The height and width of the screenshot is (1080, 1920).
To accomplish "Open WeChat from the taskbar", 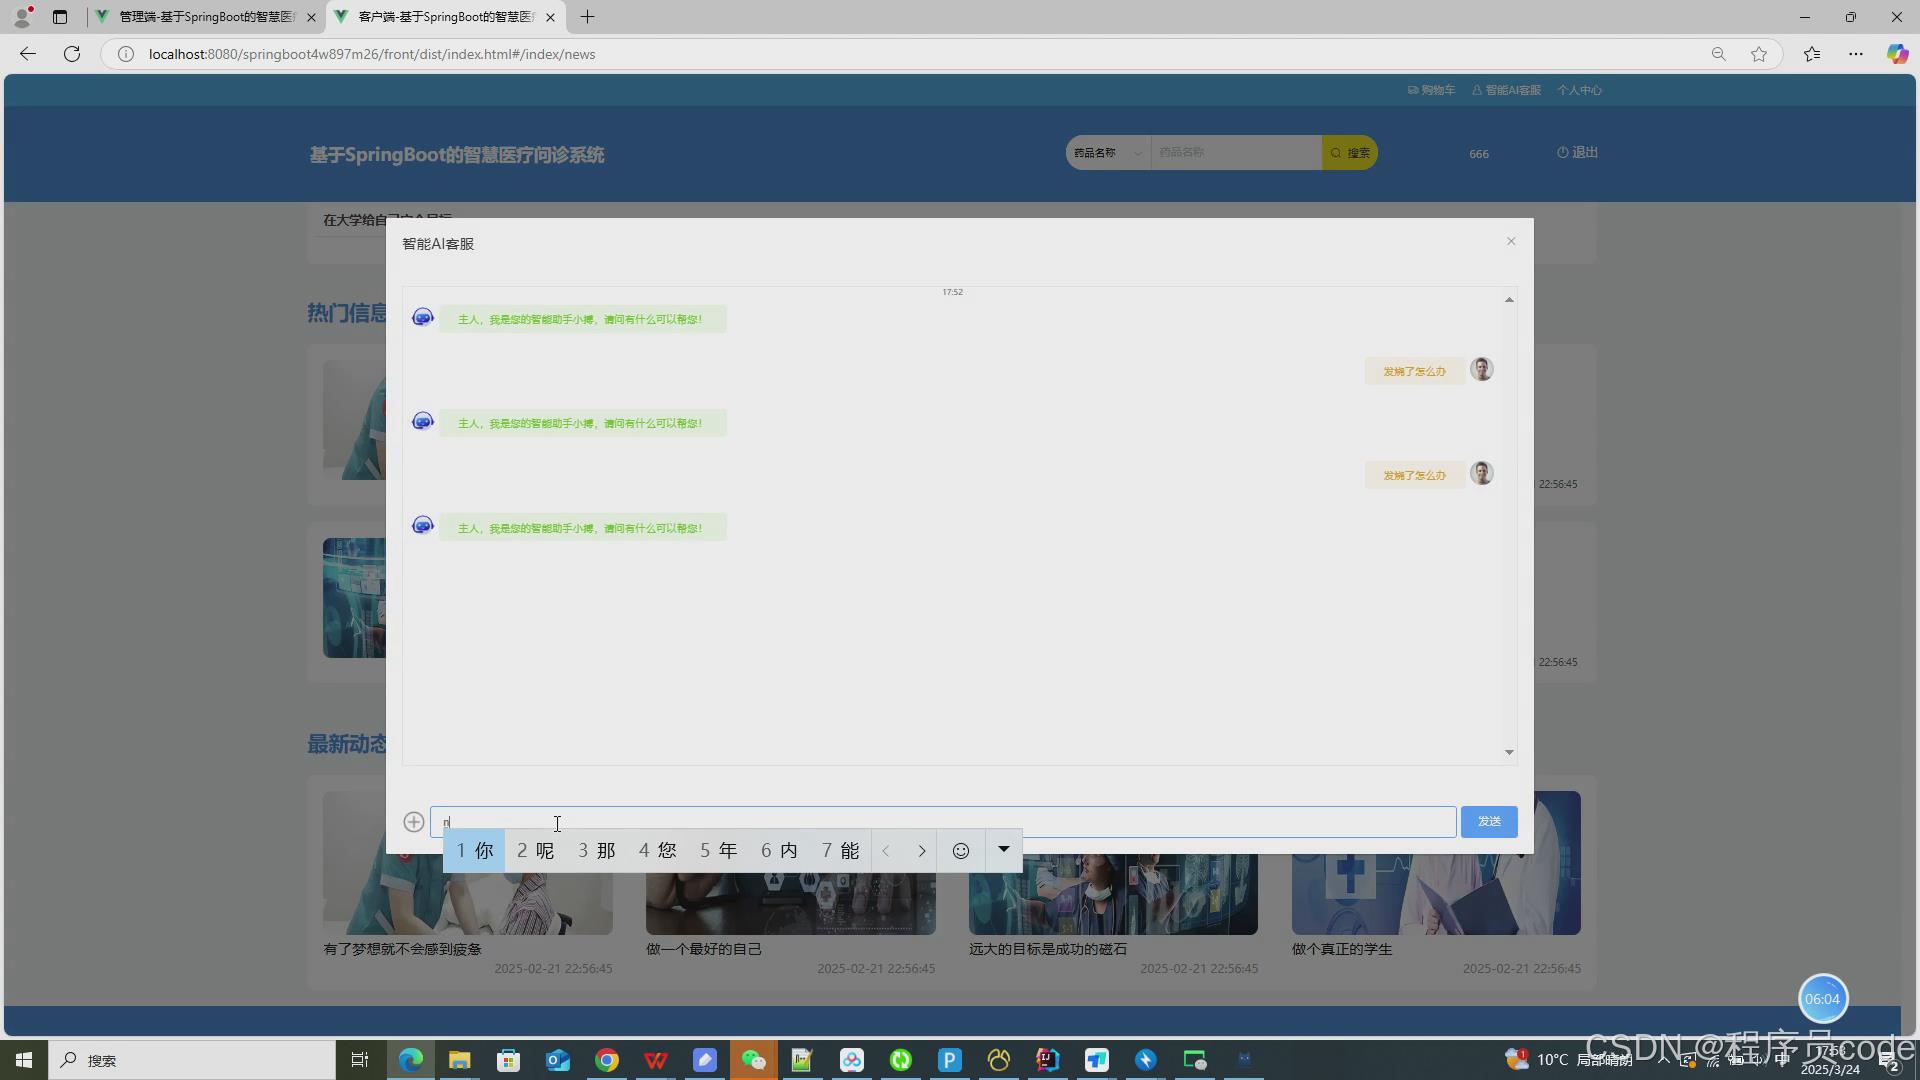I will pos(753,1060).
